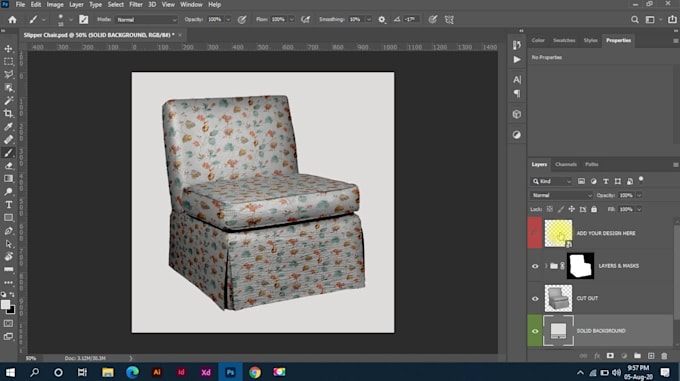Toggle pressure for opacity button
The height and width of the screenshot is (381, 680).
pyautogui.click(x=242, y=20)
